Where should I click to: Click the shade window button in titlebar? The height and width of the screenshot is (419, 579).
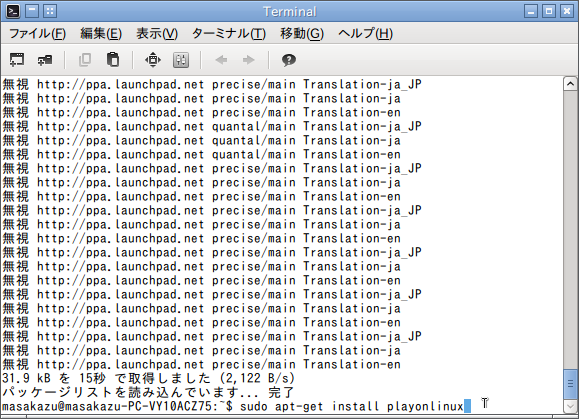(x=32, y=11)
